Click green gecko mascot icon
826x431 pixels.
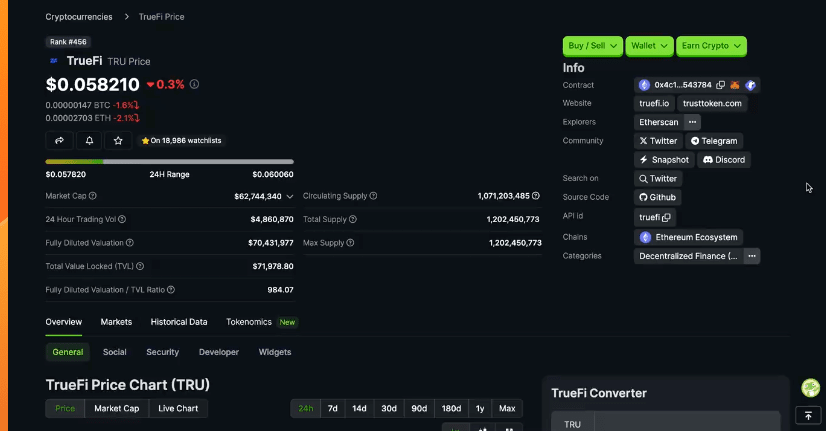tap(811, 388)
